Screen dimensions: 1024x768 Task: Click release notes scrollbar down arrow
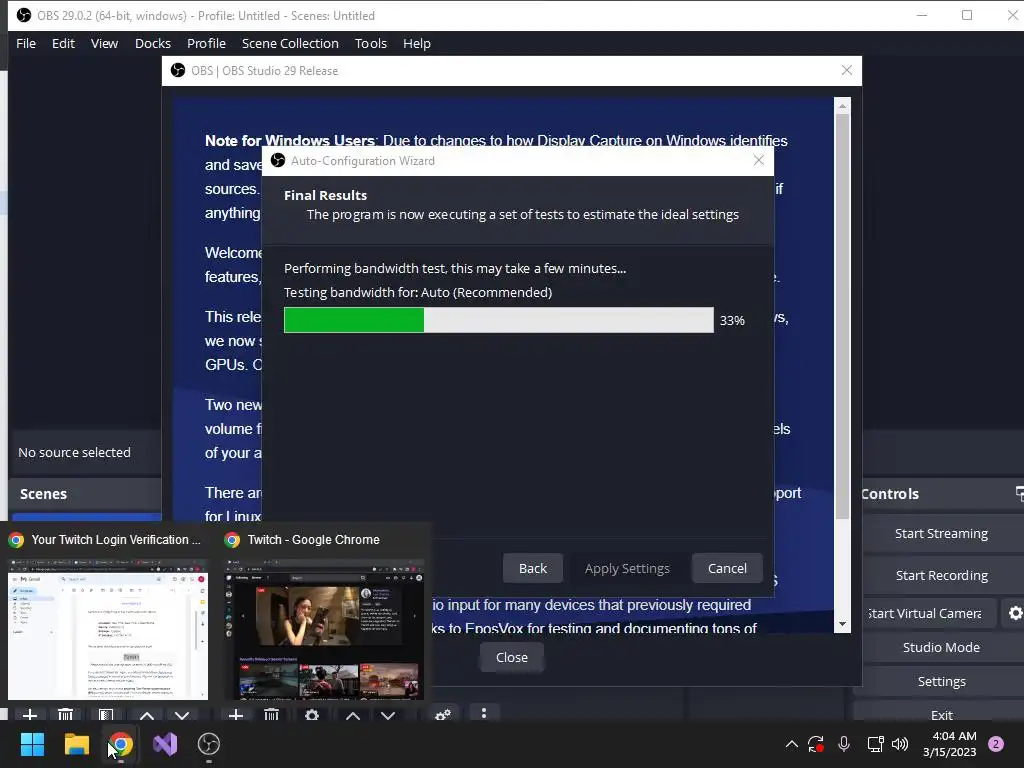[x=842, y=624]
